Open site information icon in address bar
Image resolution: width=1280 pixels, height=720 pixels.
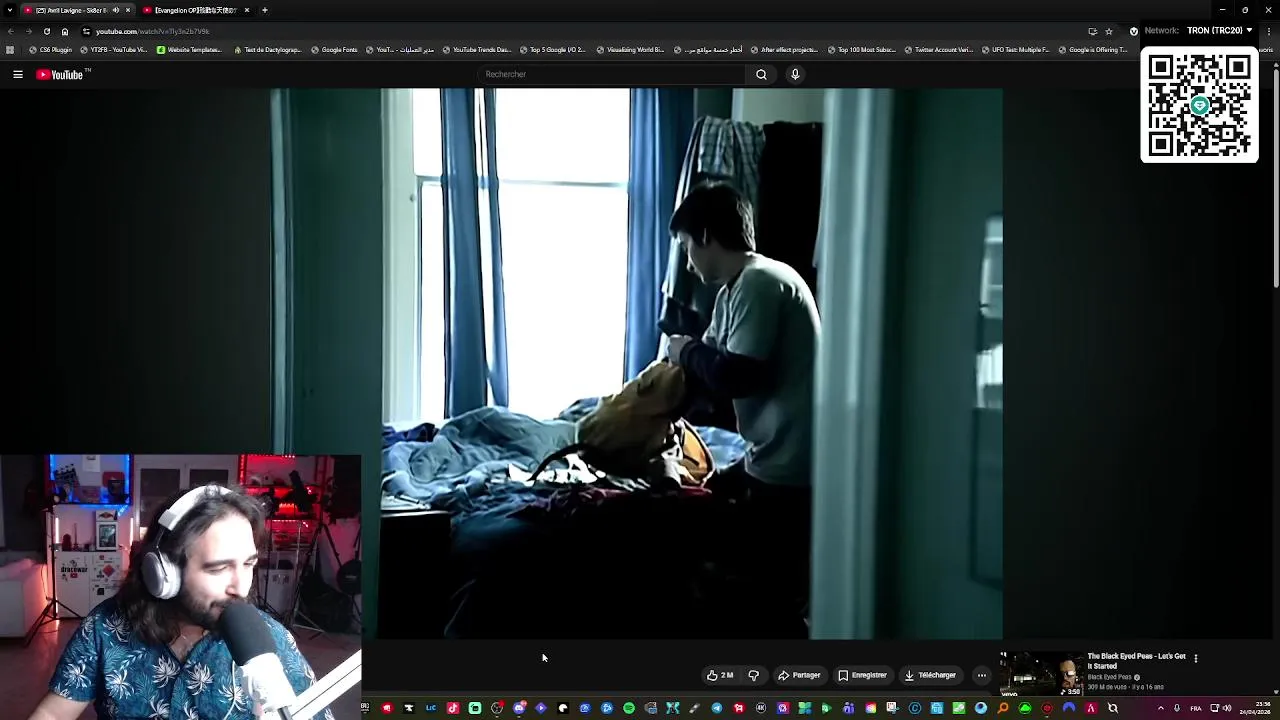coord(86,31)
